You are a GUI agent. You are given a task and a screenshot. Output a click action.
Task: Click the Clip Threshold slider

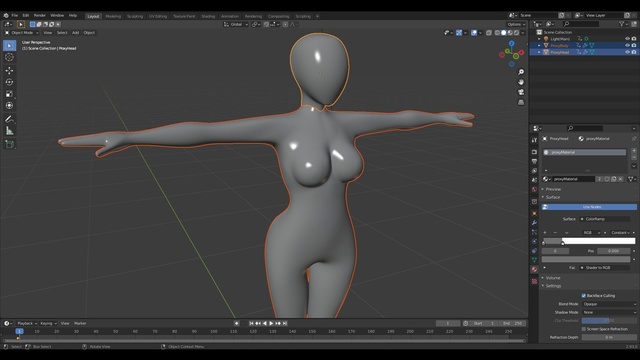coord(609,321)
